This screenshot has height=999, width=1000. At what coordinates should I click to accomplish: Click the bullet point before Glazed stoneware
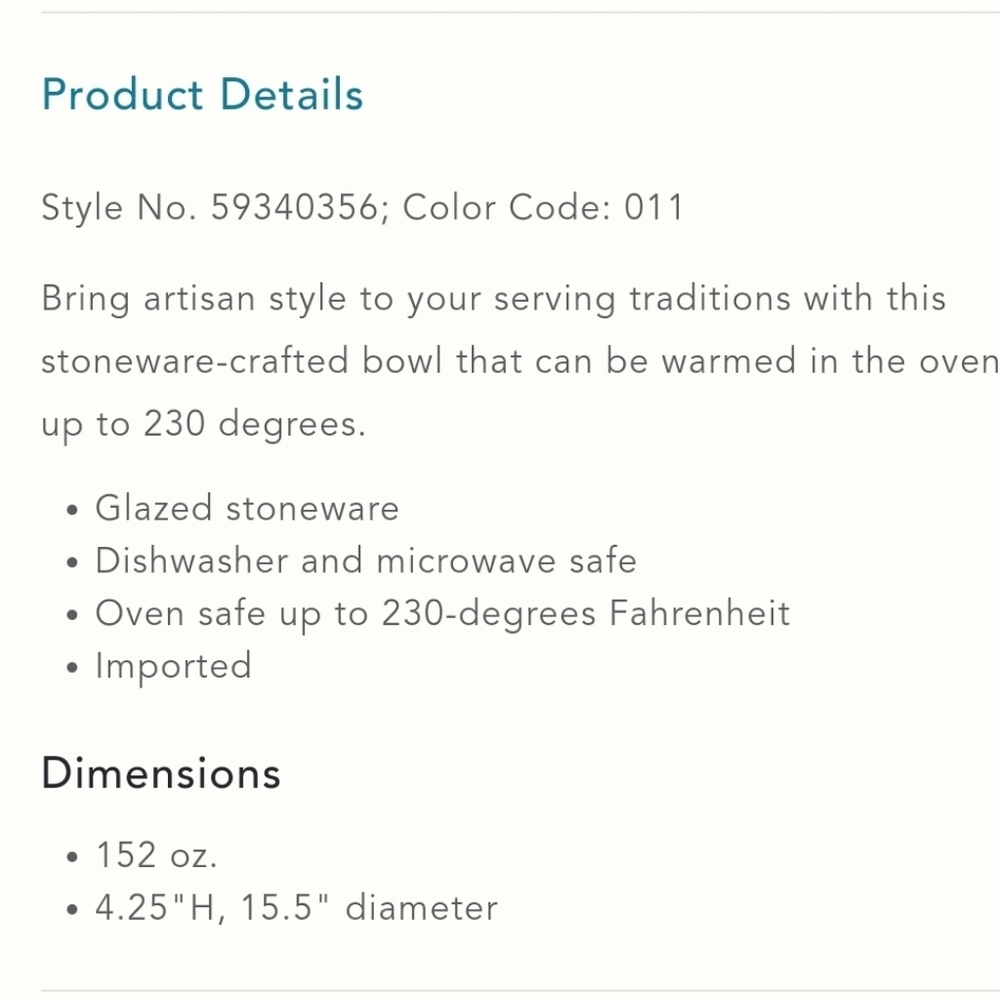(72, 510)
